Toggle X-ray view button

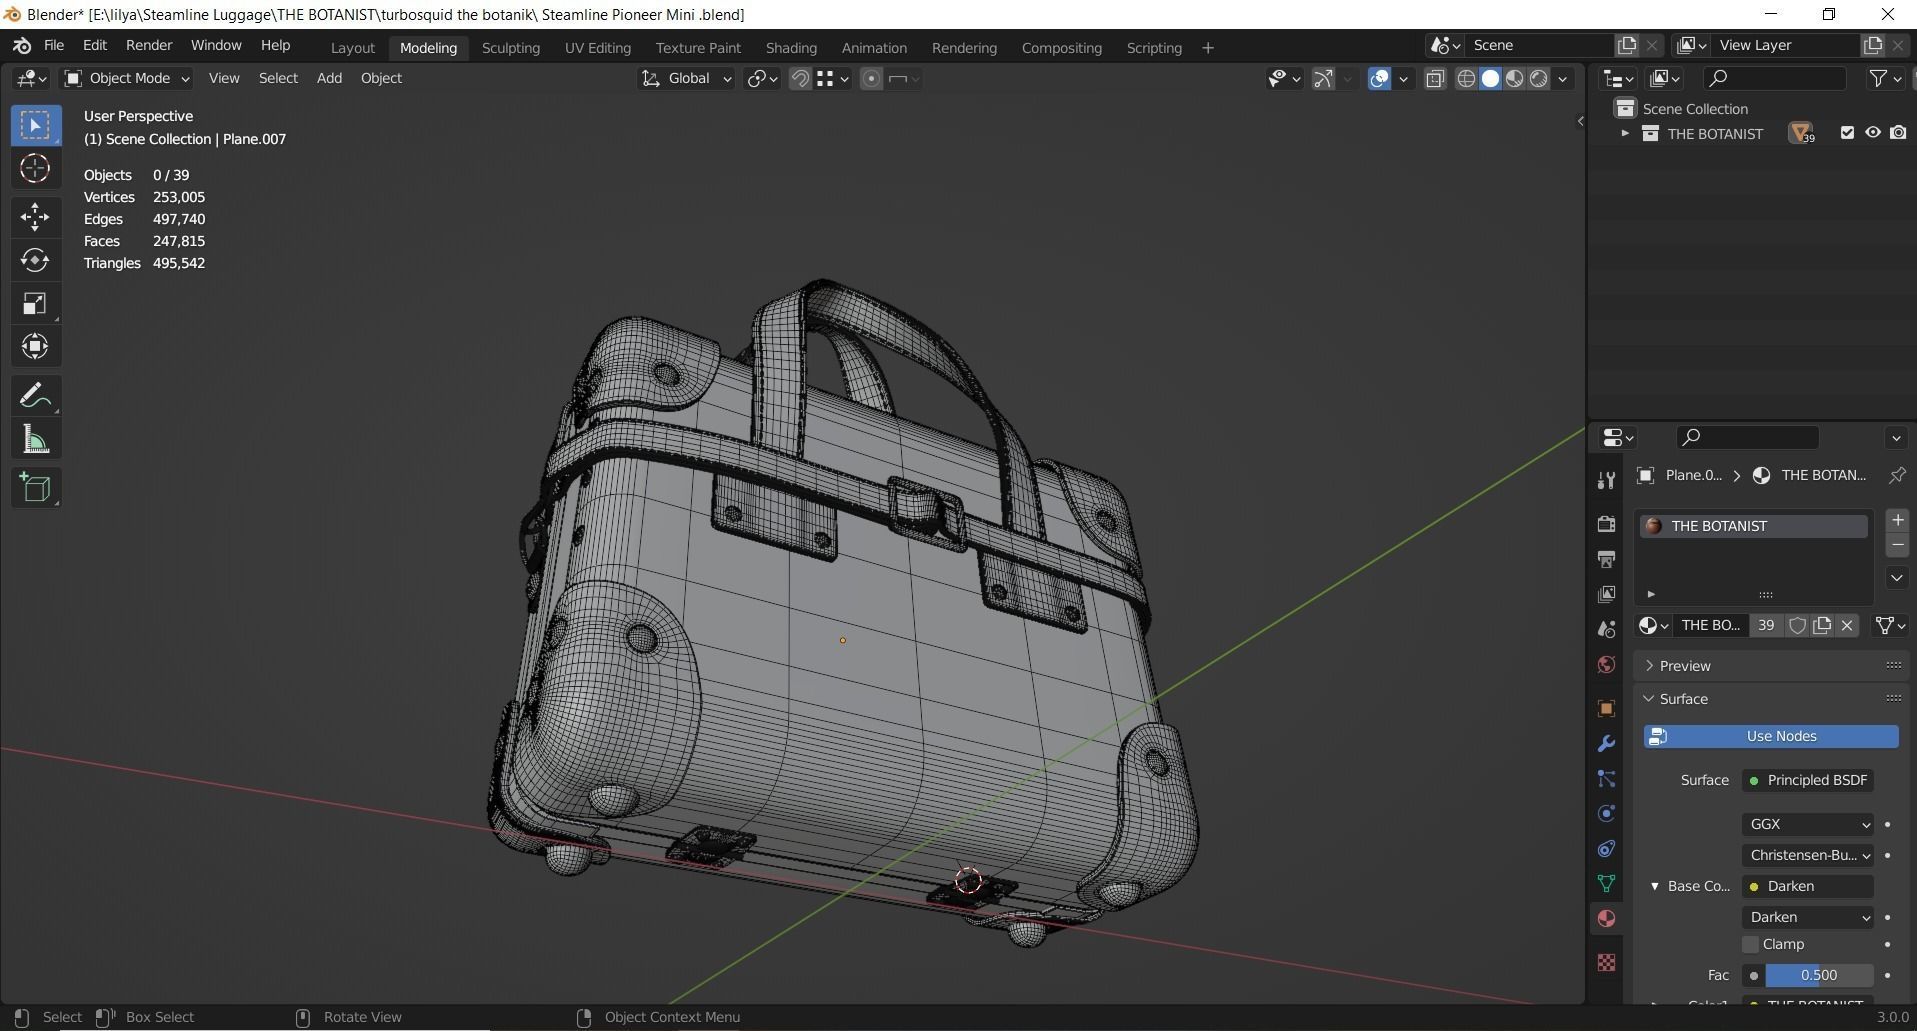1435,79
